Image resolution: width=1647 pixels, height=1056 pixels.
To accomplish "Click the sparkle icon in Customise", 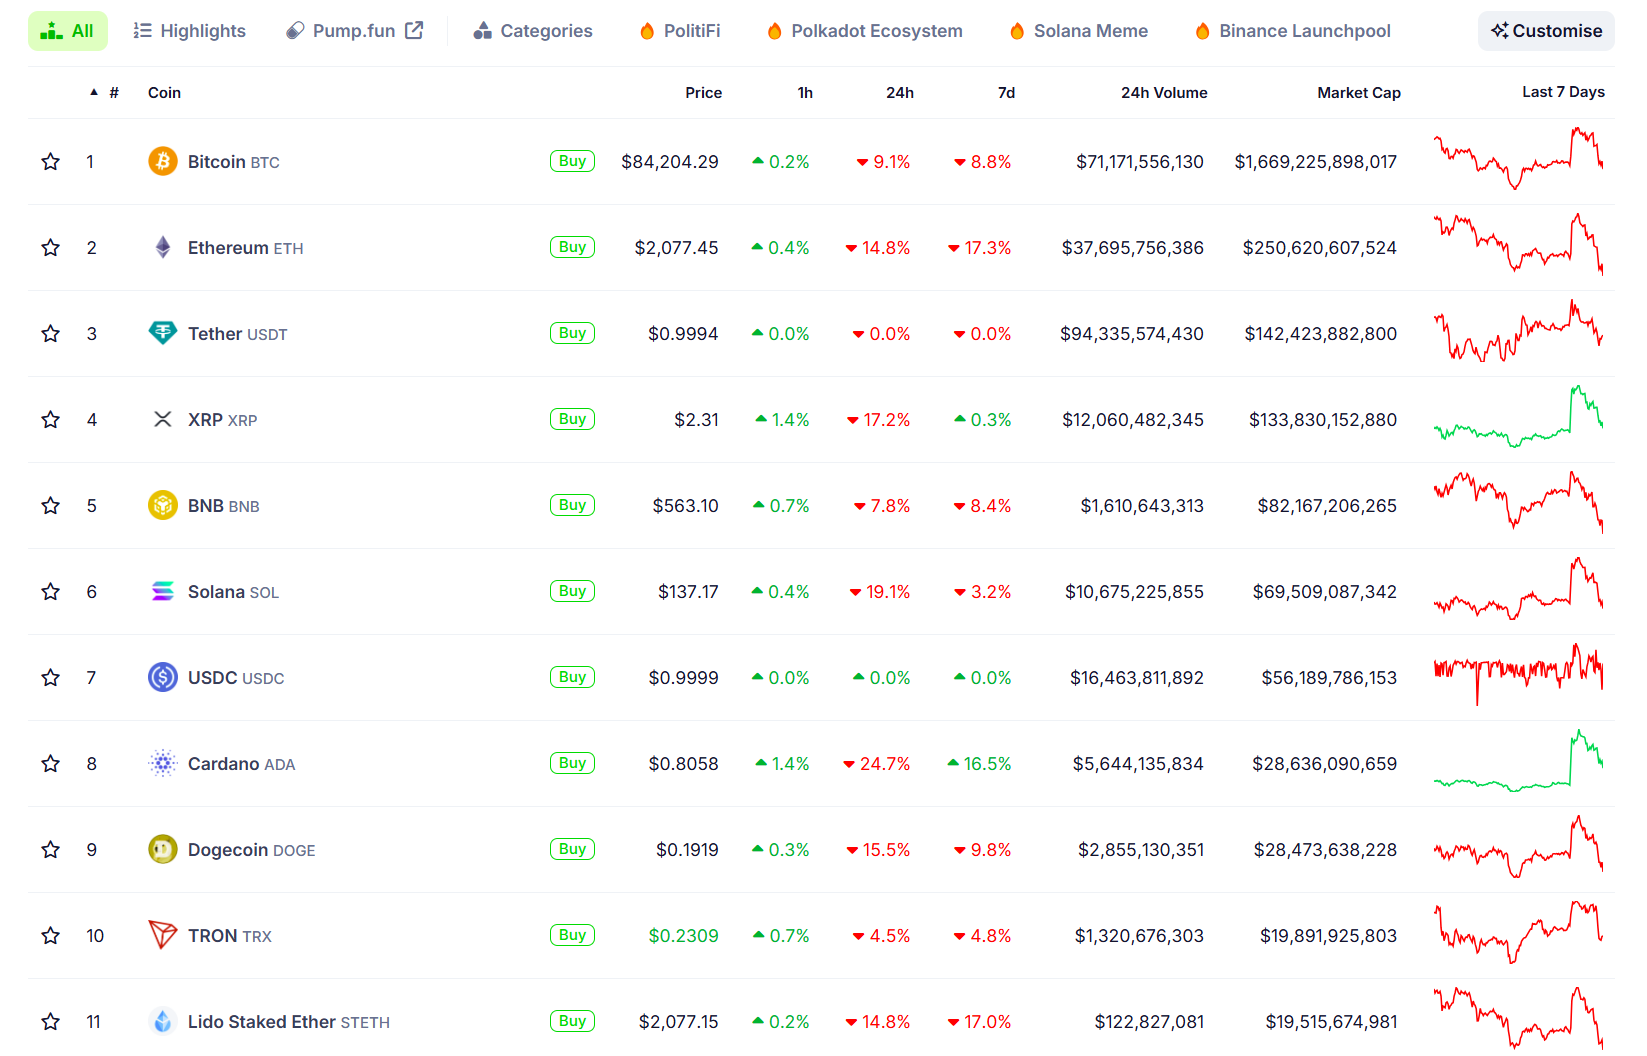I will [x=1499, y=31].
